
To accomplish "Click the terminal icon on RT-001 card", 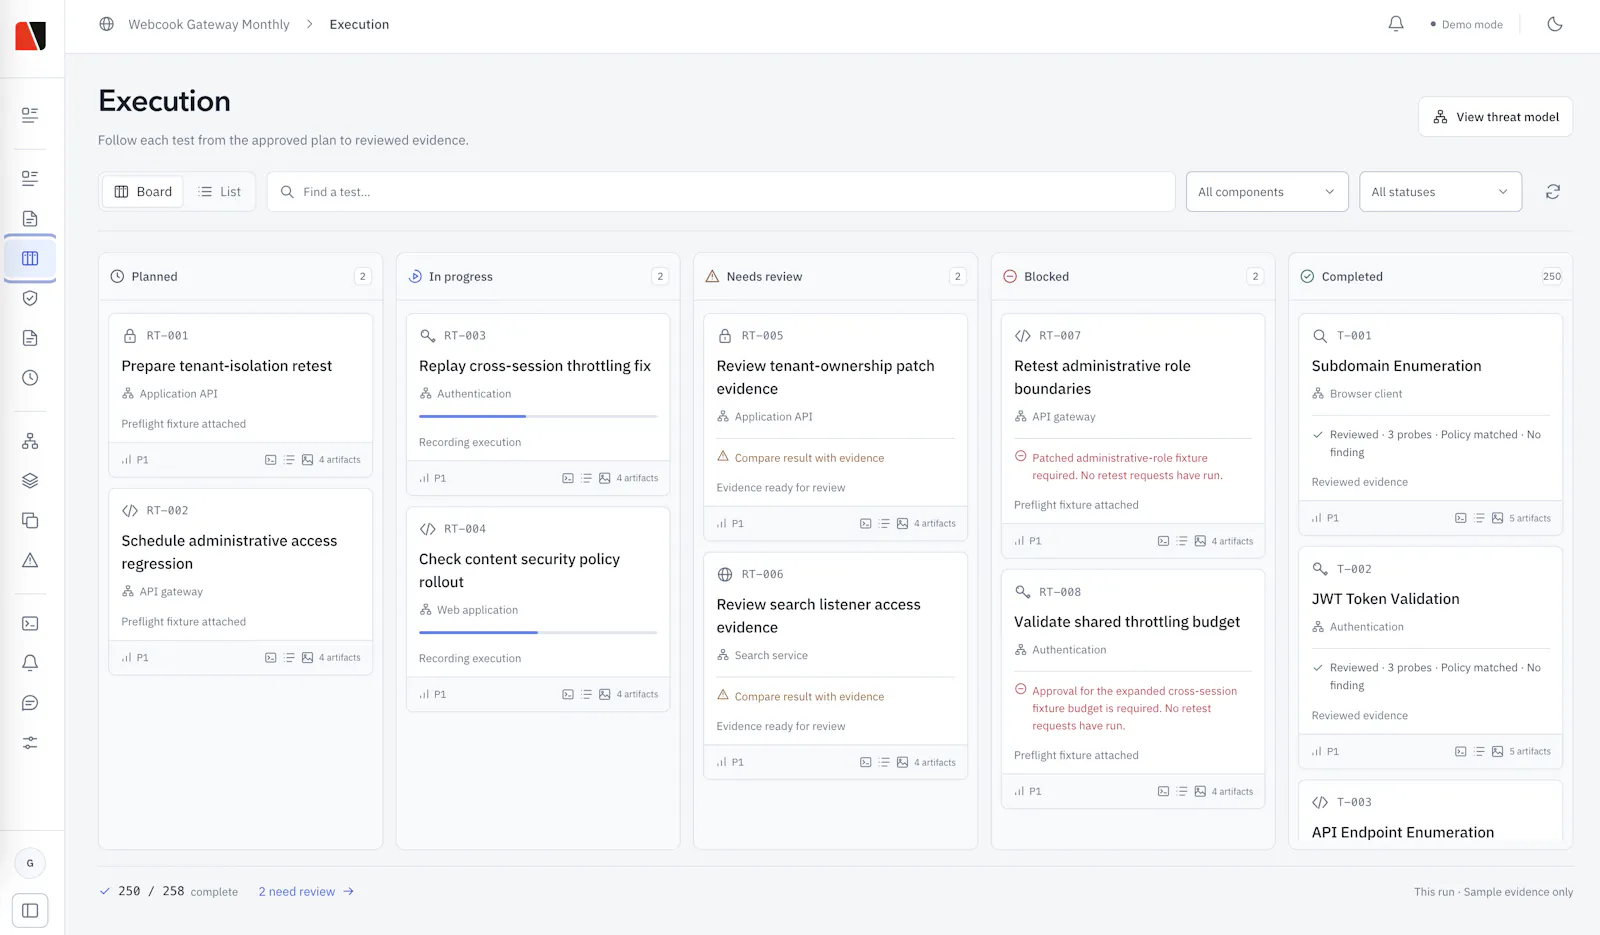I will [270, 460].
